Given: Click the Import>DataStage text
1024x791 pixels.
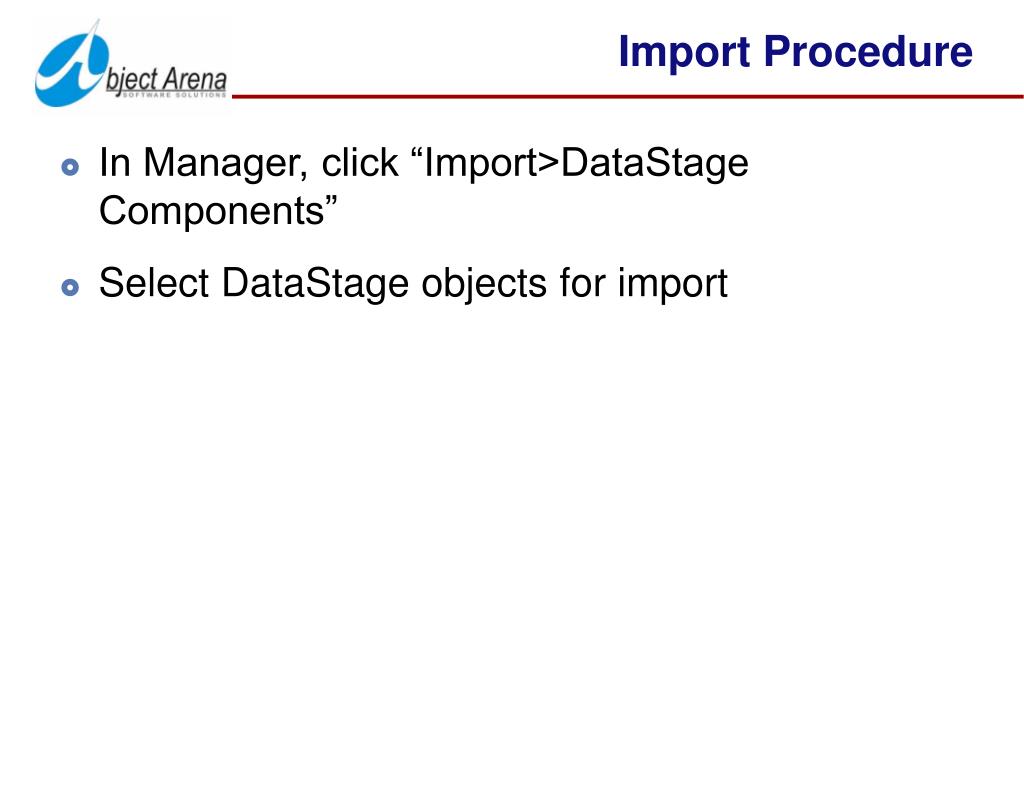Looking at the screenshot, I should [586, 163].
